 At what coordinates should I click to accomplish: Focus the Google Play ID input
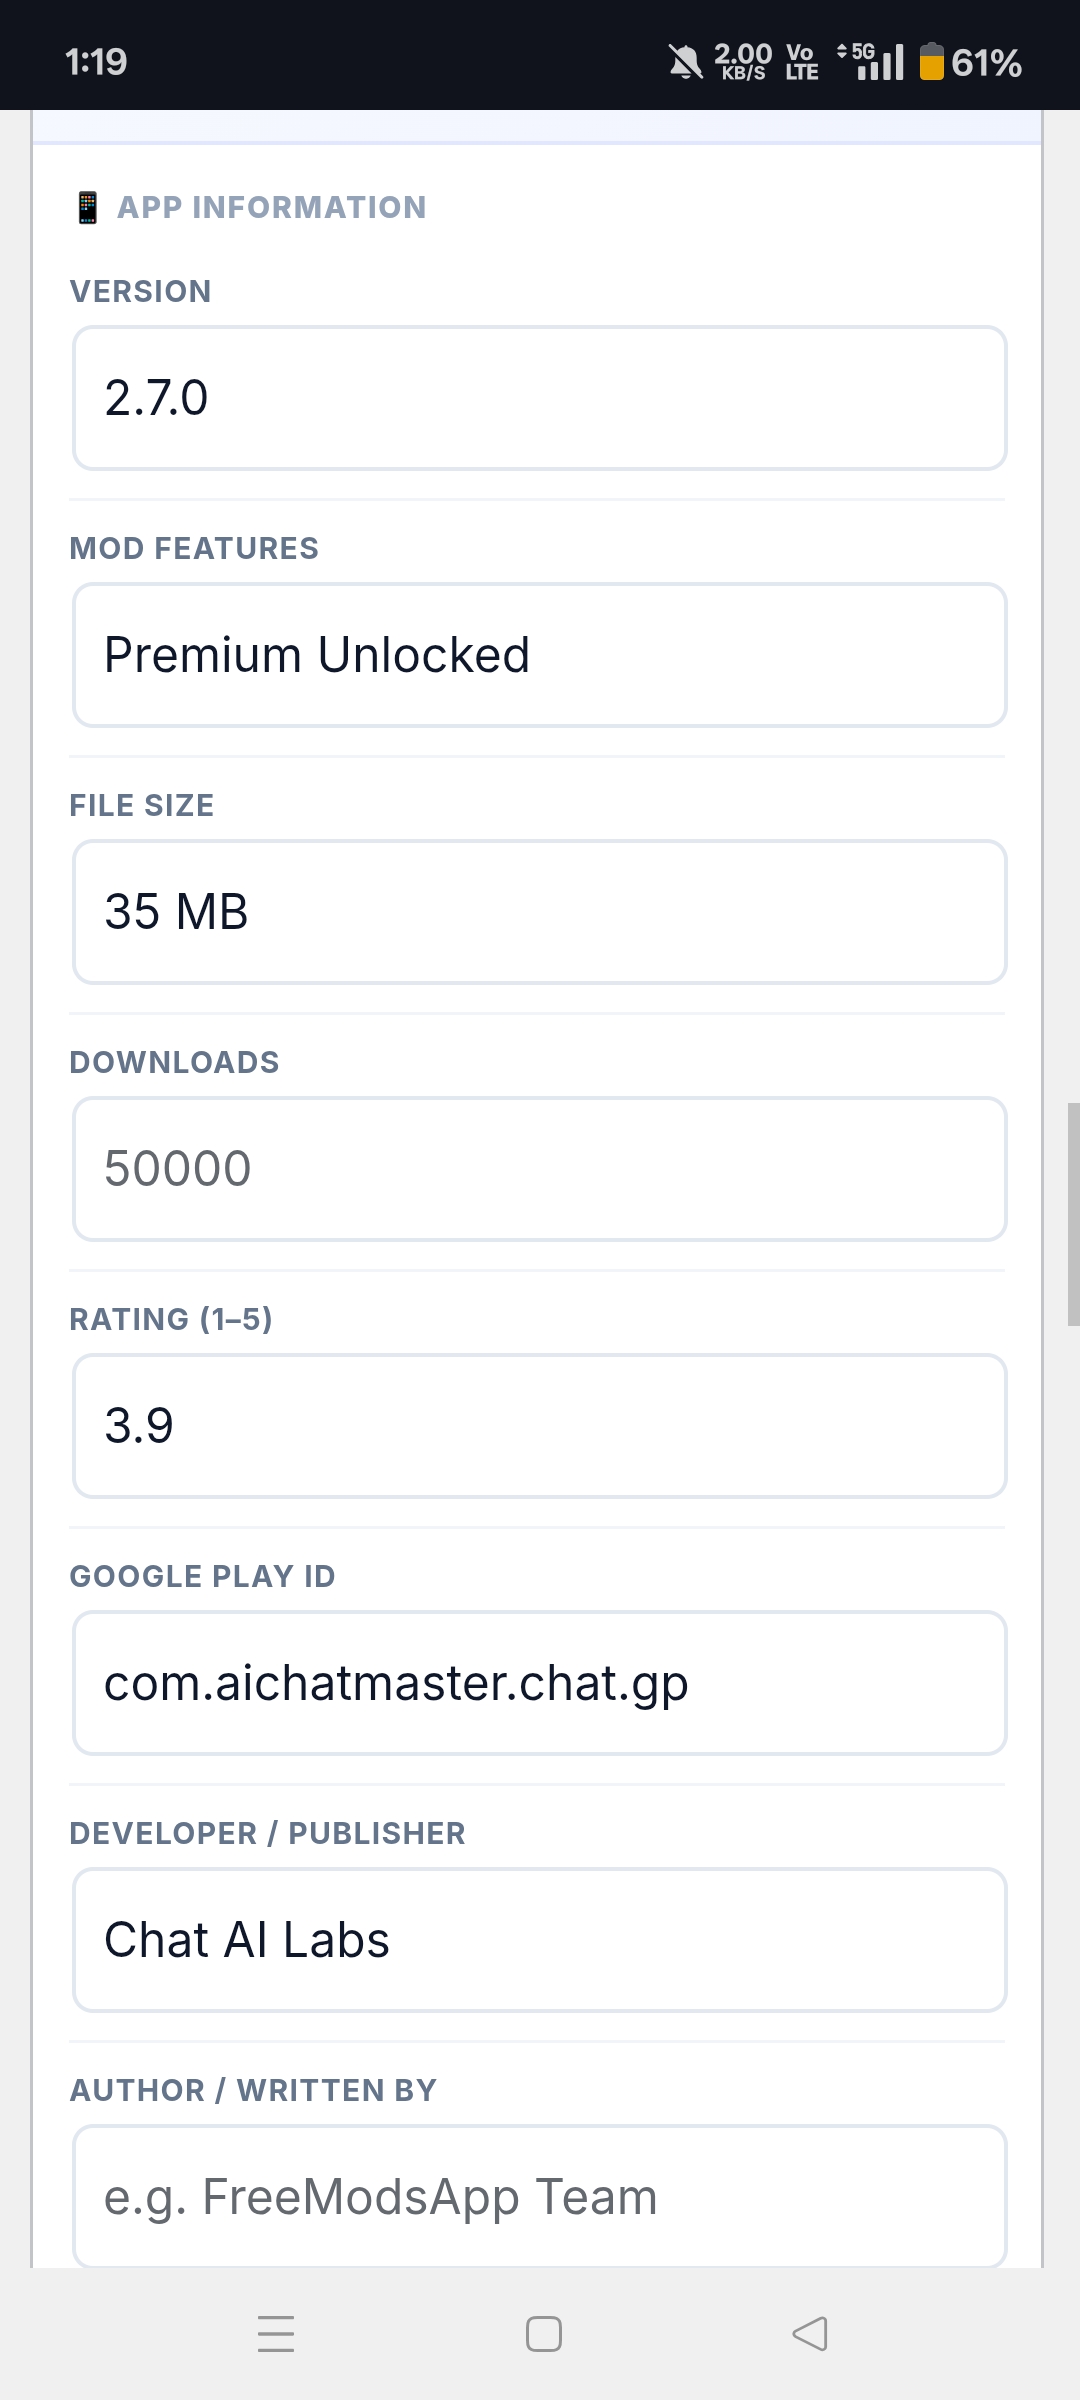click(540, 1683)
